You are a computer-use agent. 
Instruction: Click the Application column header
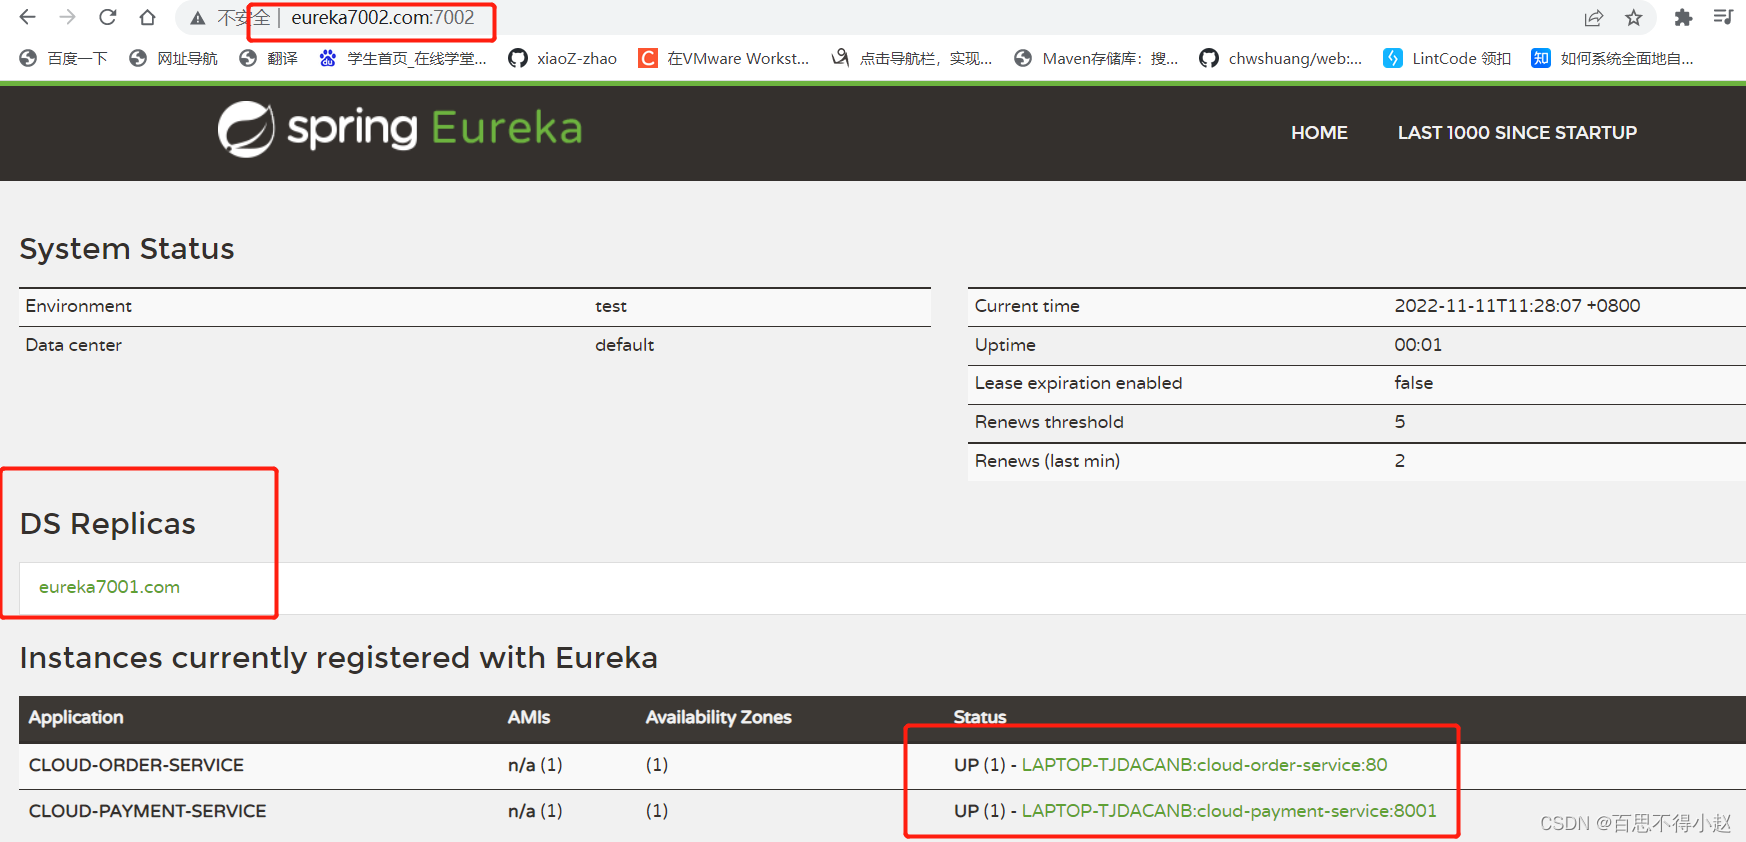[x=76, y=717]
